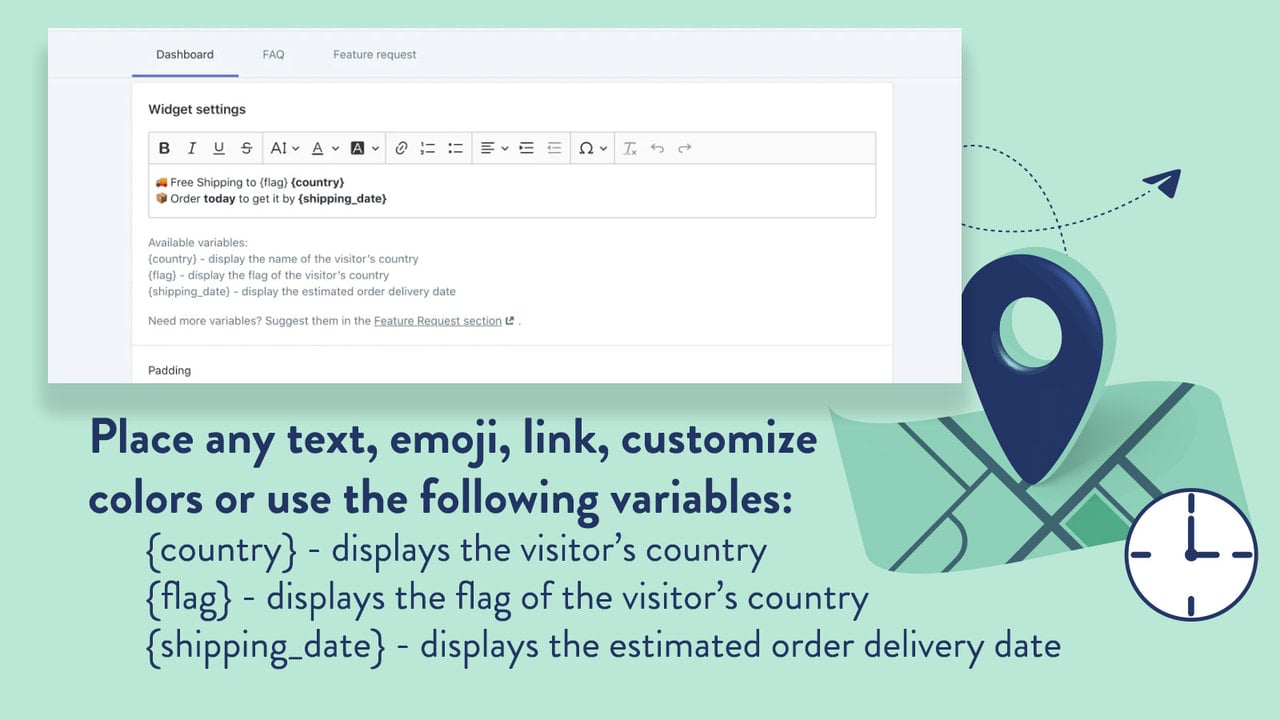The width and height of the screenshot is (1280, 720).
Task: Switch to the FAQ tab
Action: [274, 54]
